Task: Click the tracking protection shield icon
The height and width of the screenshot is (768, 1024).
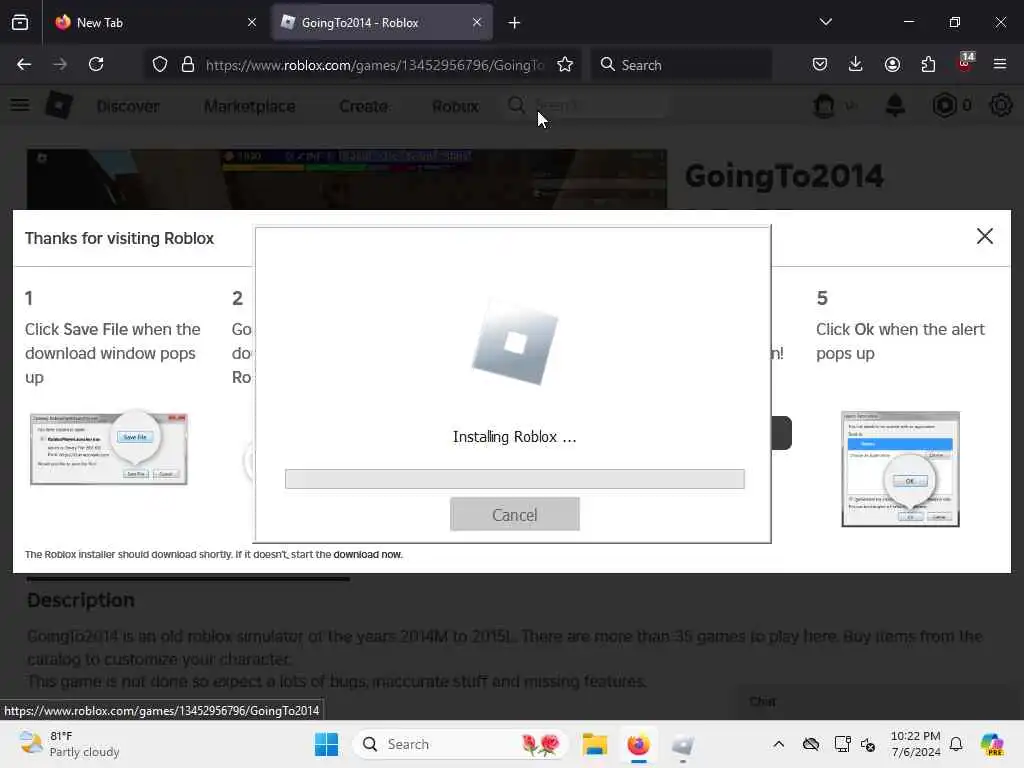Action: click(x=160, y=65)
